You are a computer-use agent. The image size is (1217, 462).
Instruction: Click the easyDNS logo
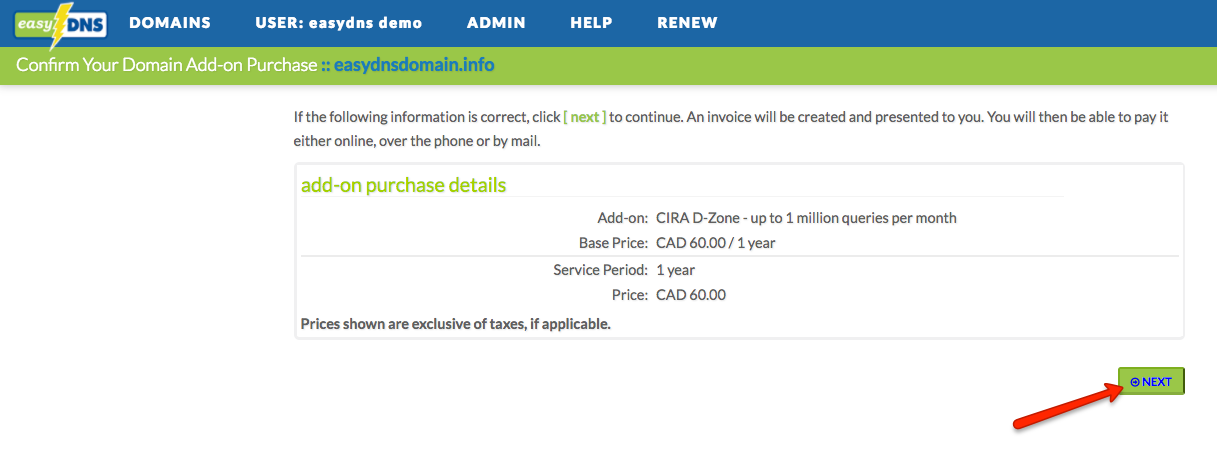pyautogui.click(x=61, y=24)
